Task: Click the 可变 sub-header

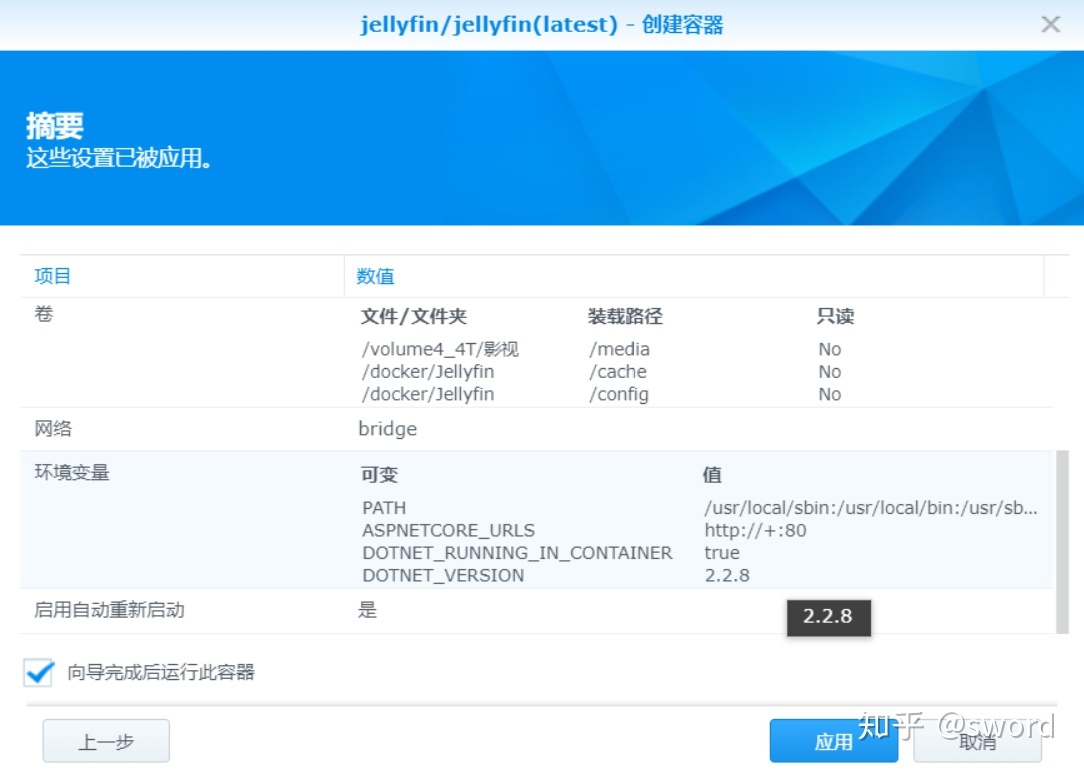Action: [x=380, y=474]
